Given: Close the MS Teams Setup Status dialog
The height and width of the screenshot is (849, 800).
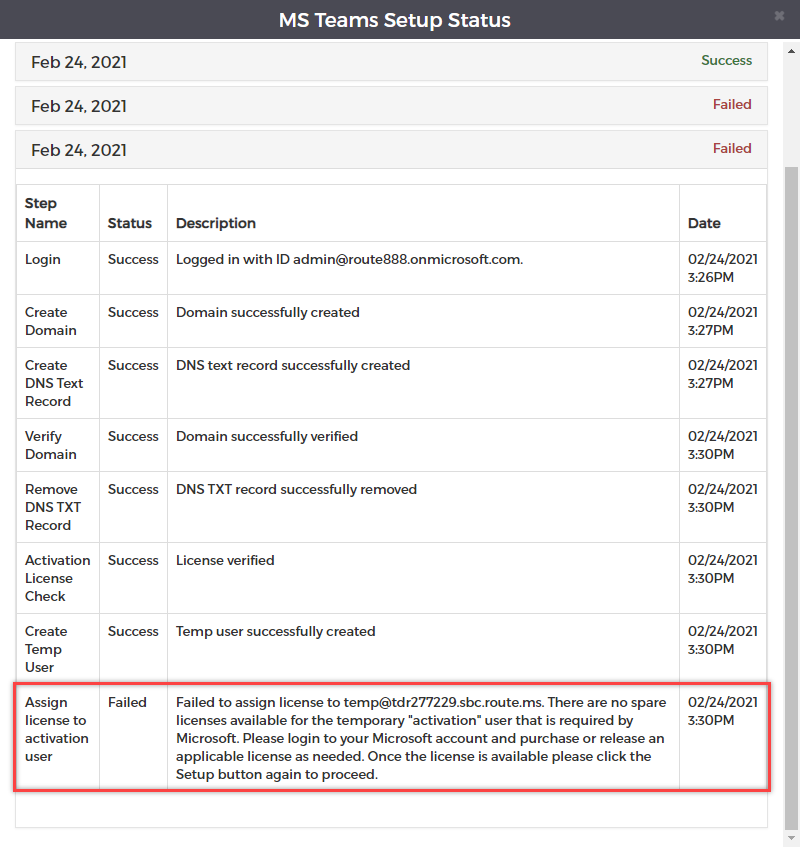Looking at the screenshot, I should pos(779,16).
